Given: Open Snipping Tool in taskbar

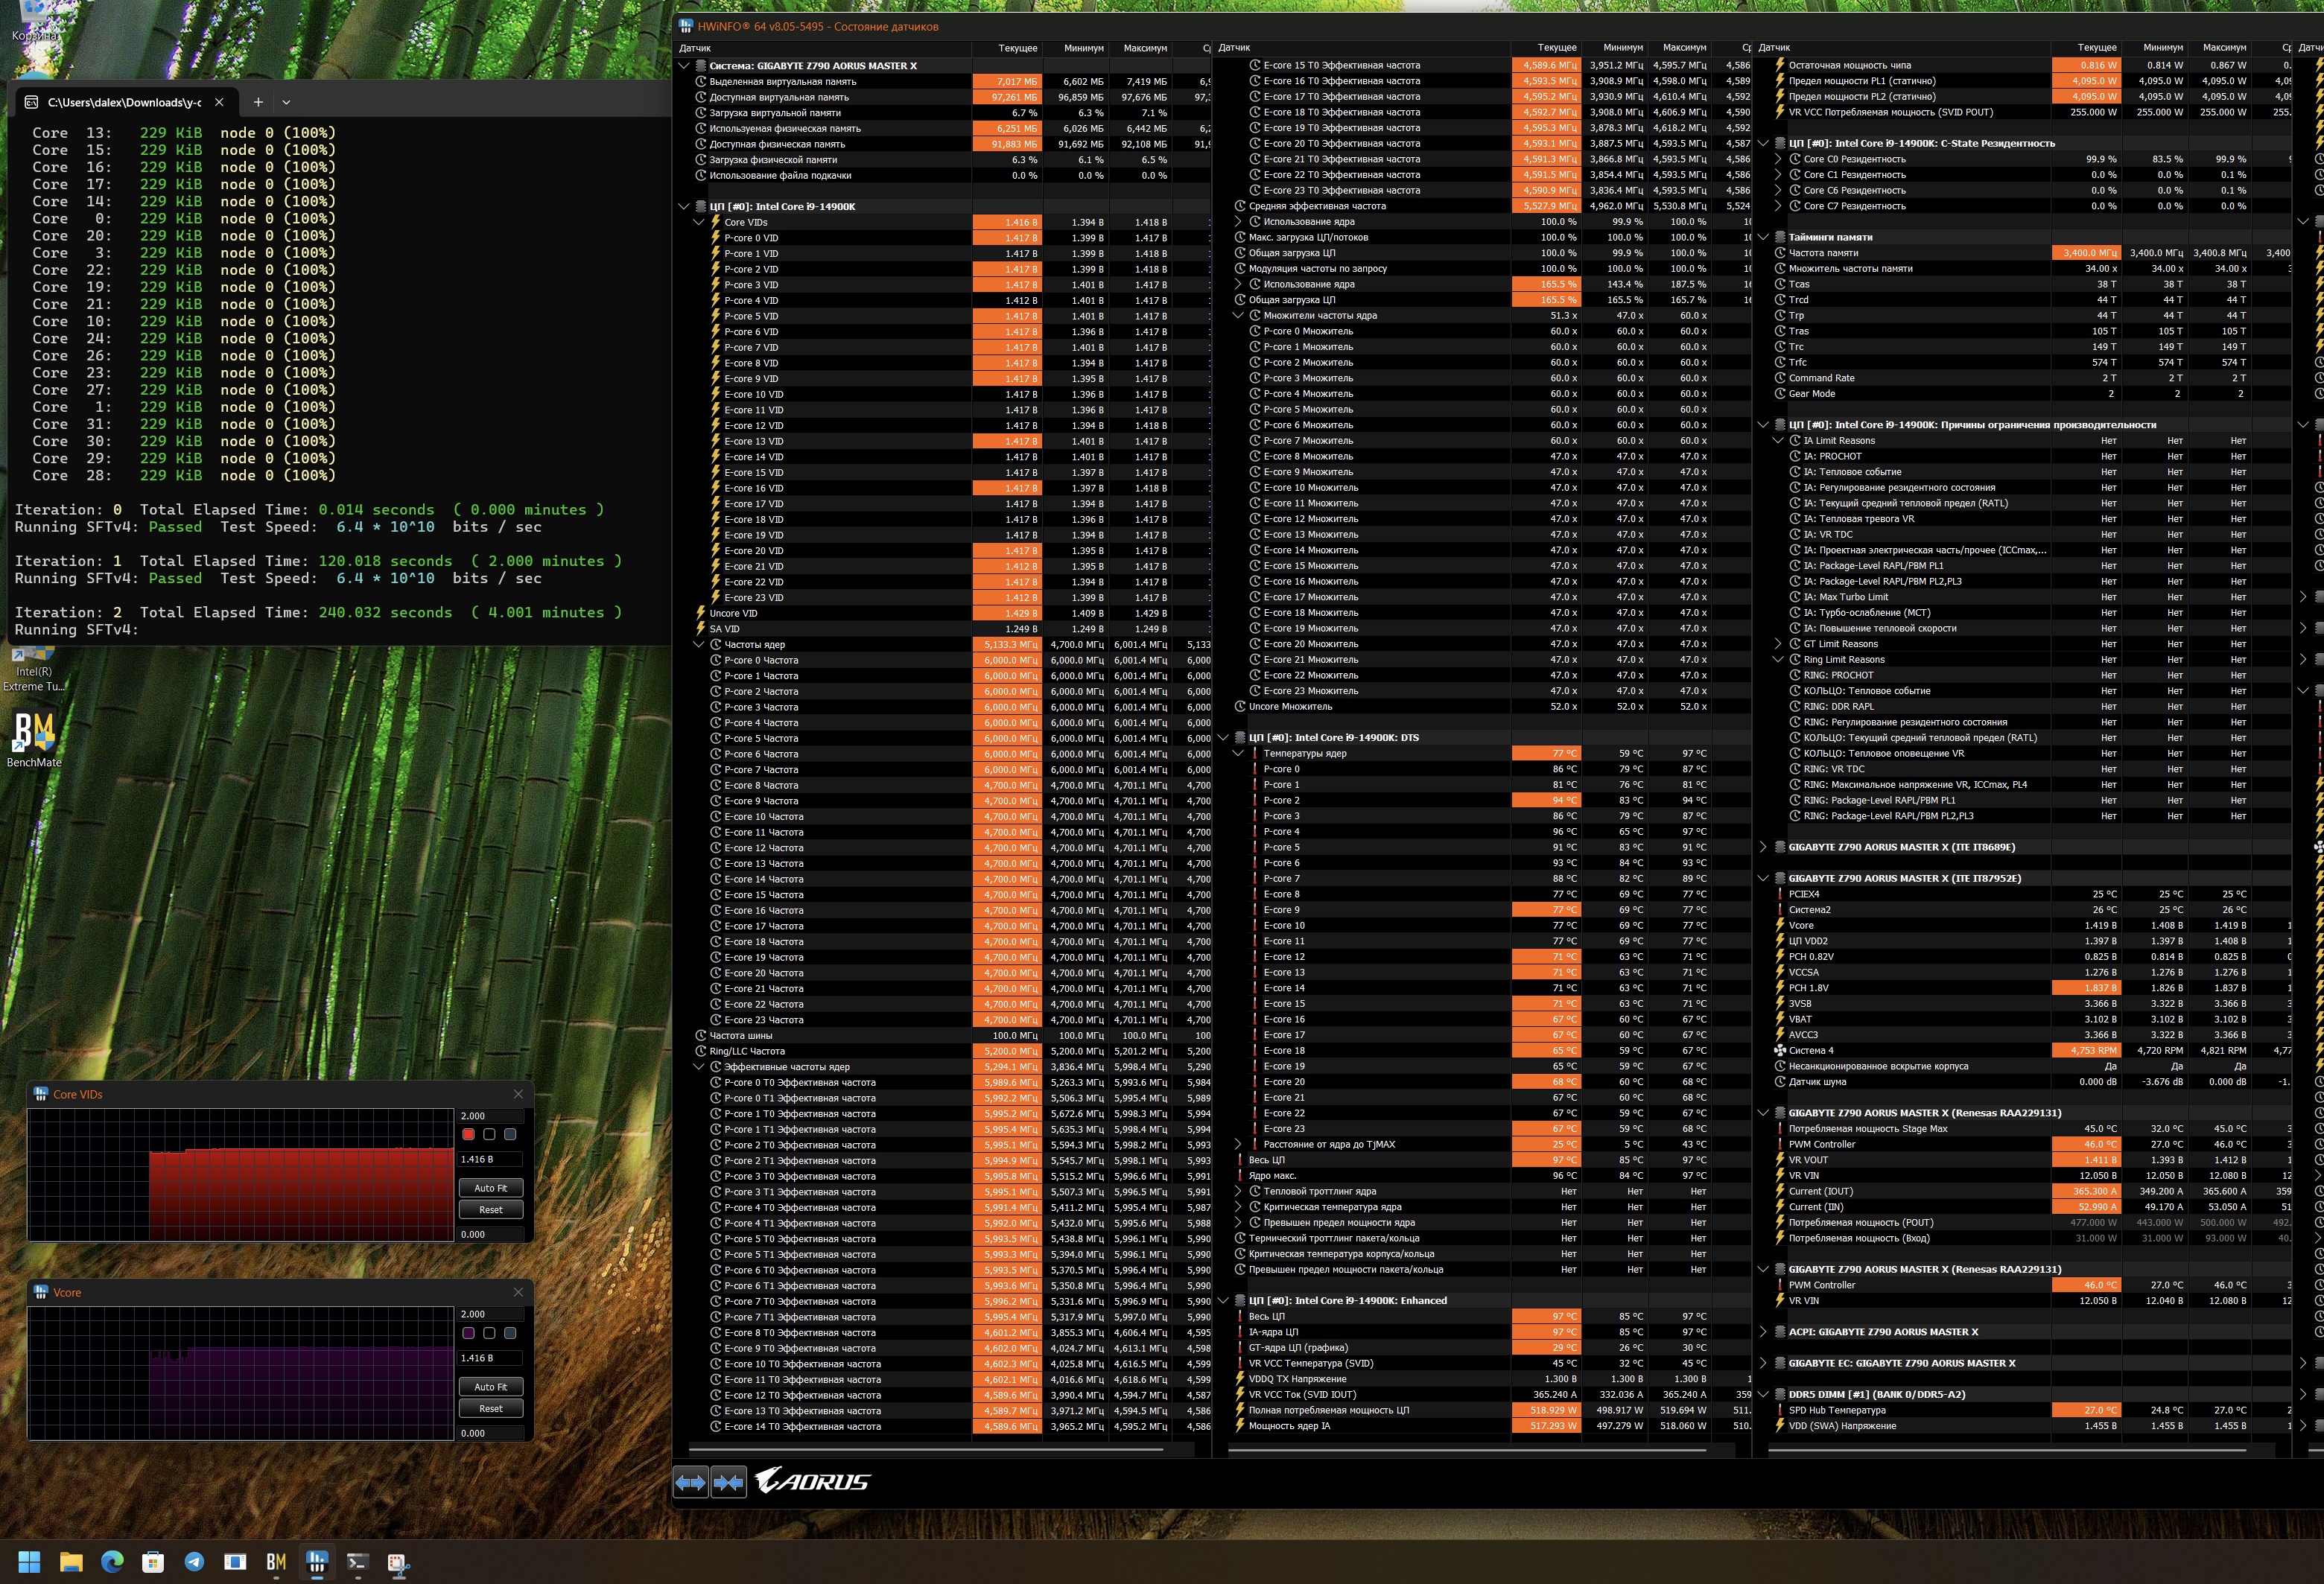Looking at the screenshot, I should [399, 1562].
